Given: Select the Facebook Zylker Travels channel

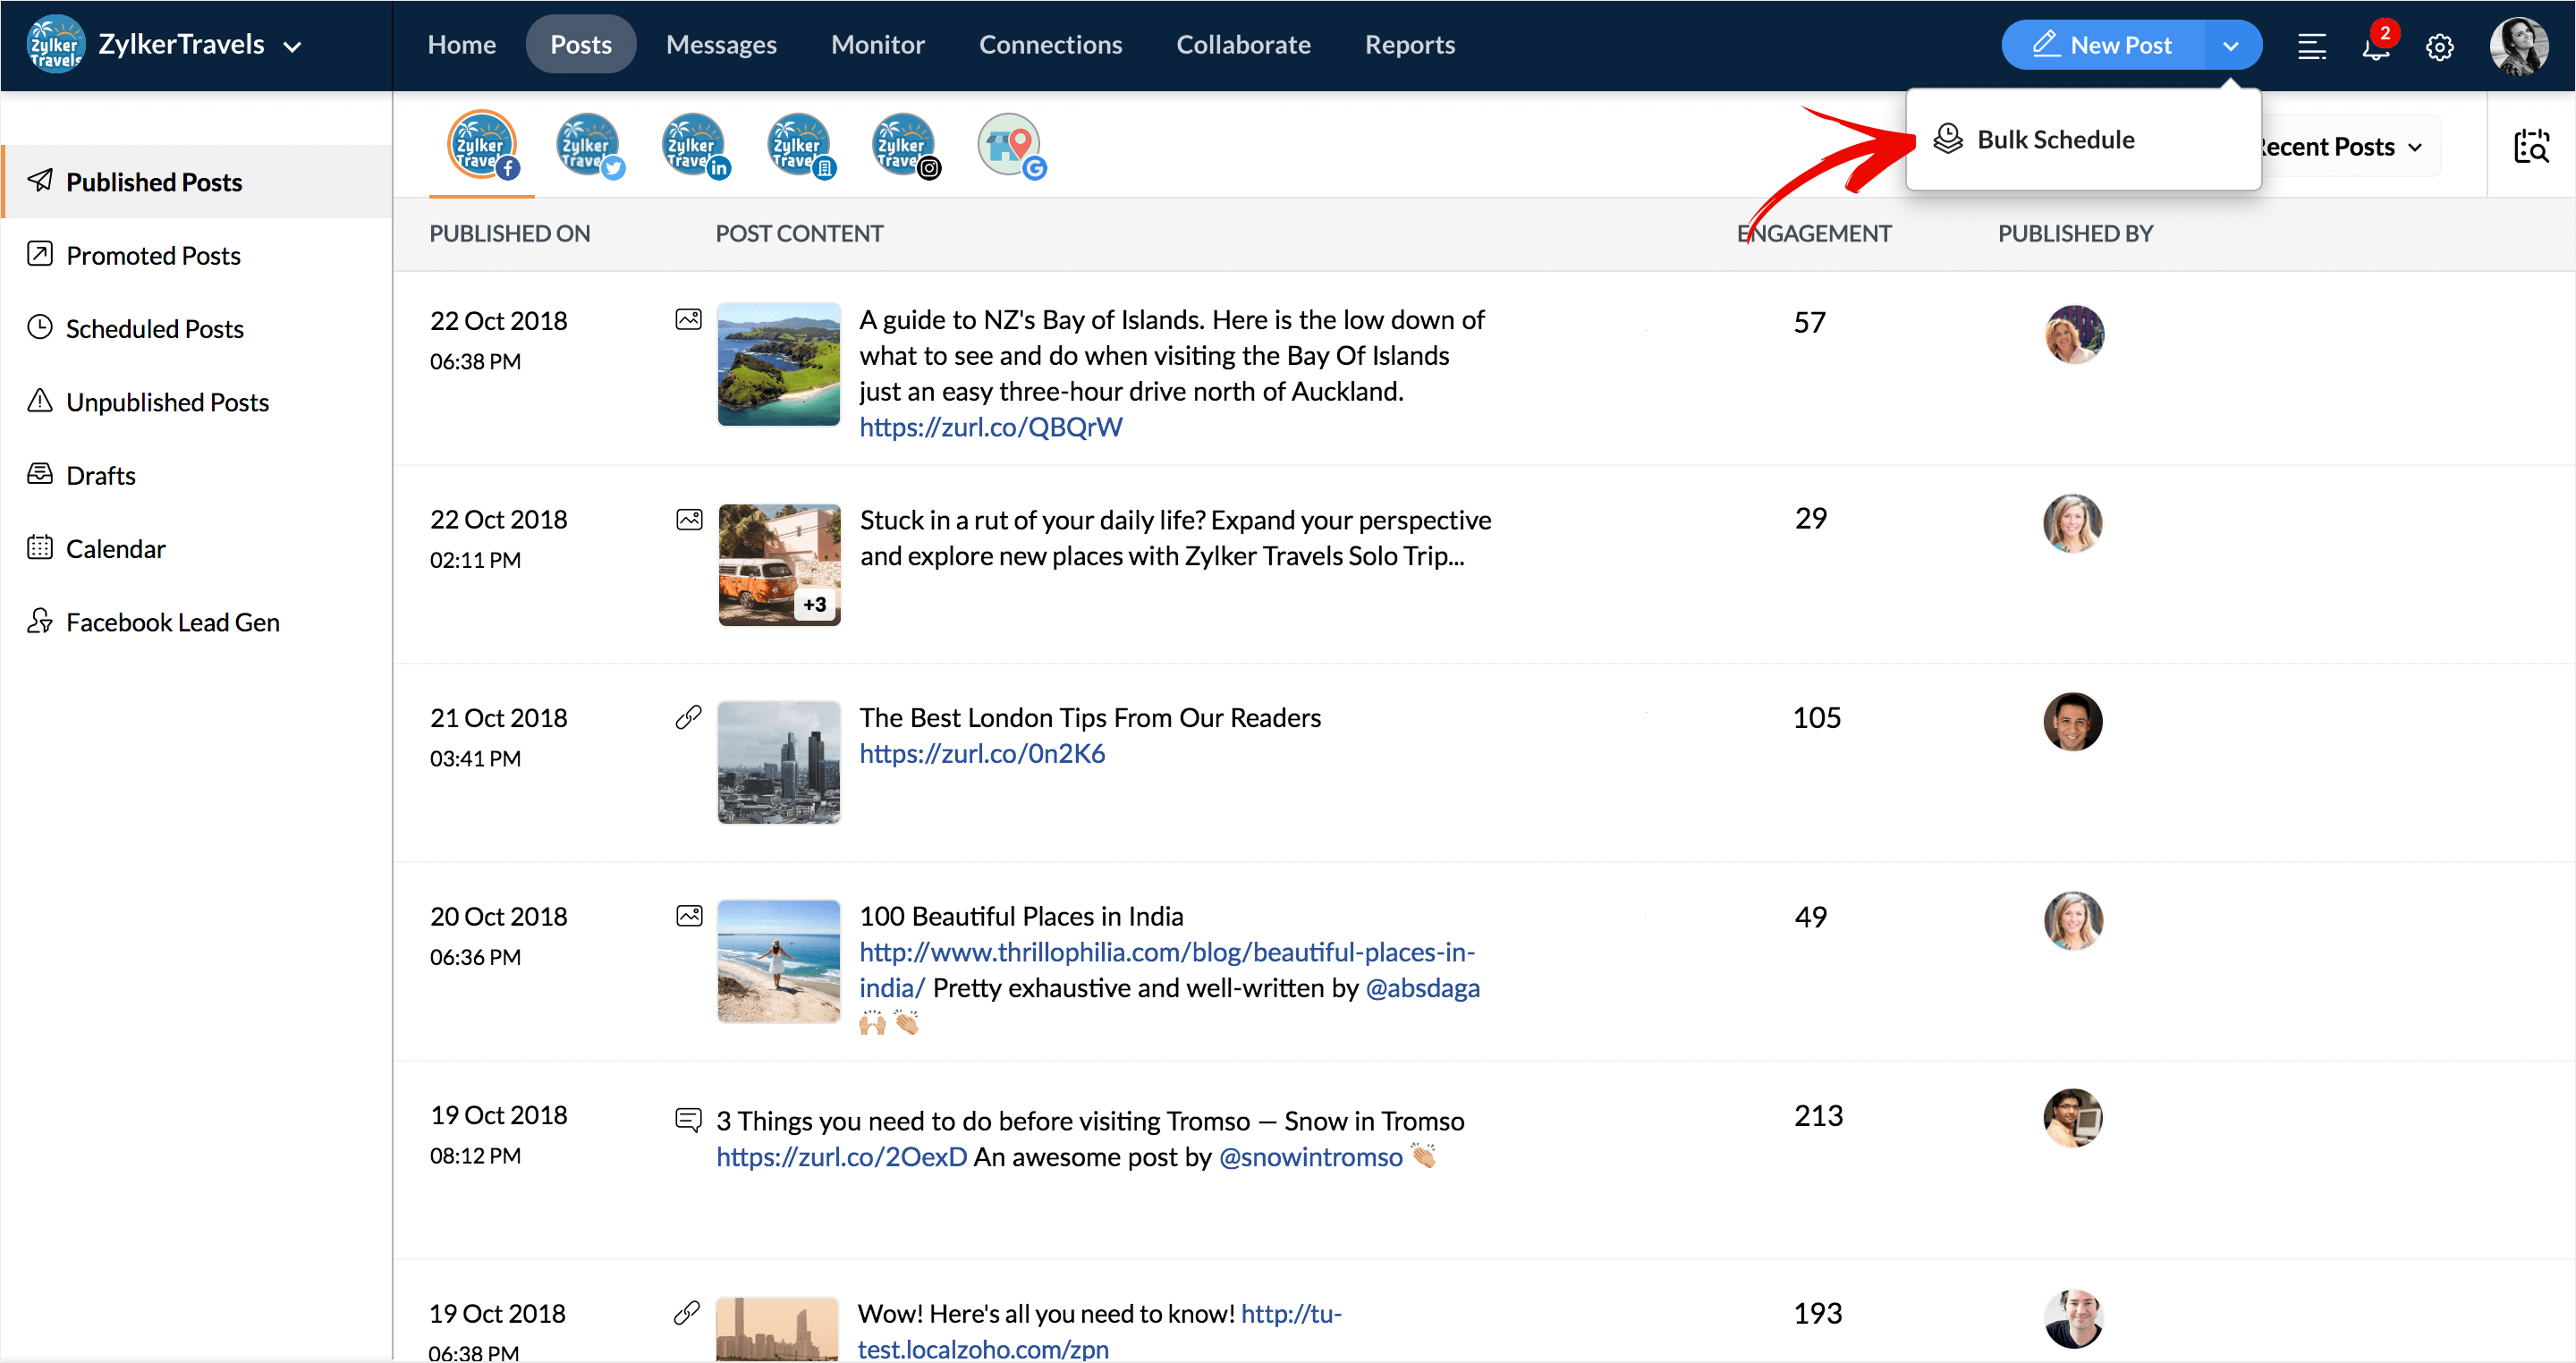Looking at the screenshot, I should click(482, 145).
